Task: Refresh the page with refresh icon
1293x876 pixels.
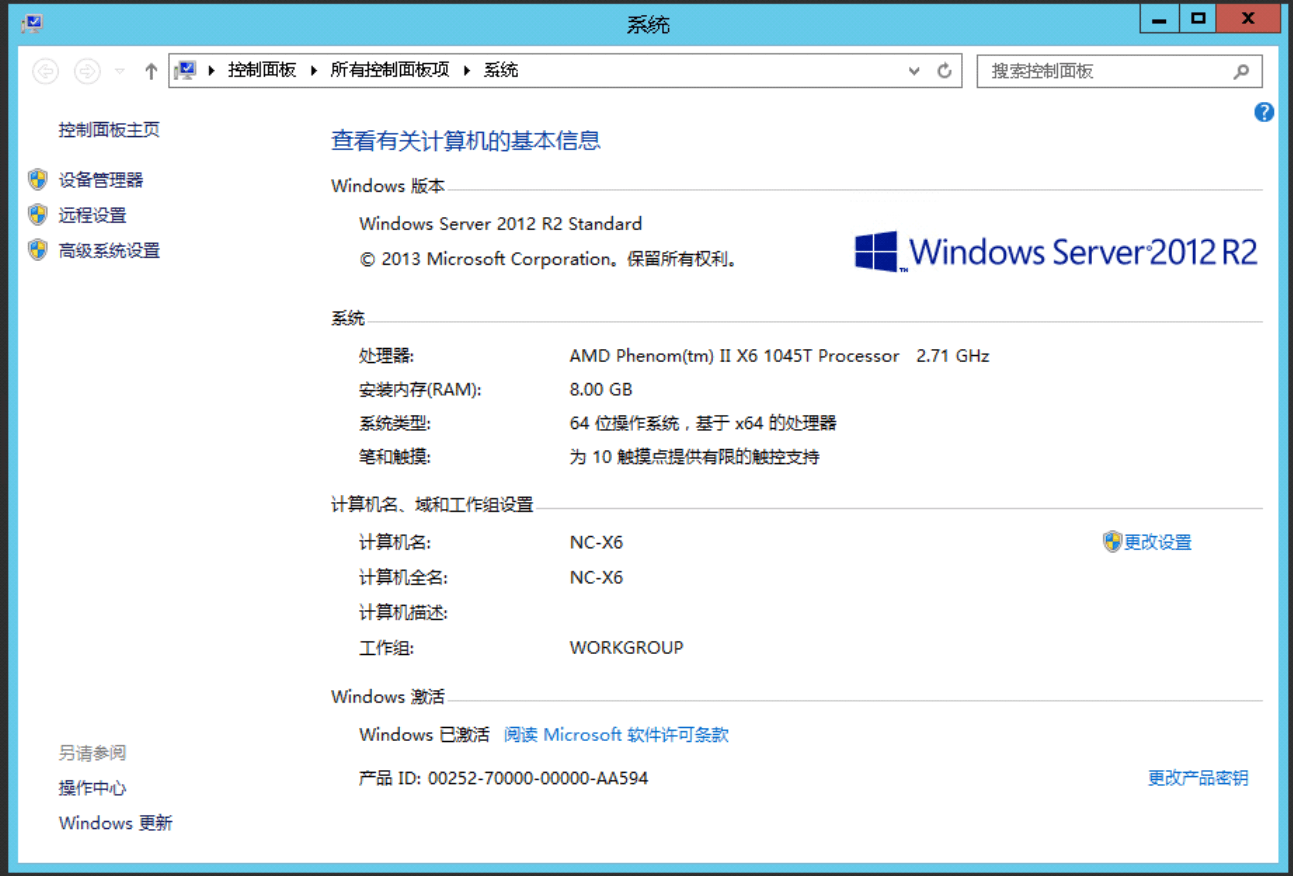Action: (x=944, y=71)
